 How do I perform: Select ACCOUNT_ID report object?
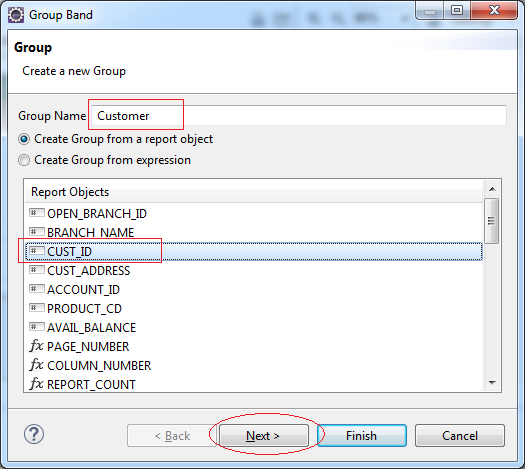pyautogui.click(x=254, y=290)
